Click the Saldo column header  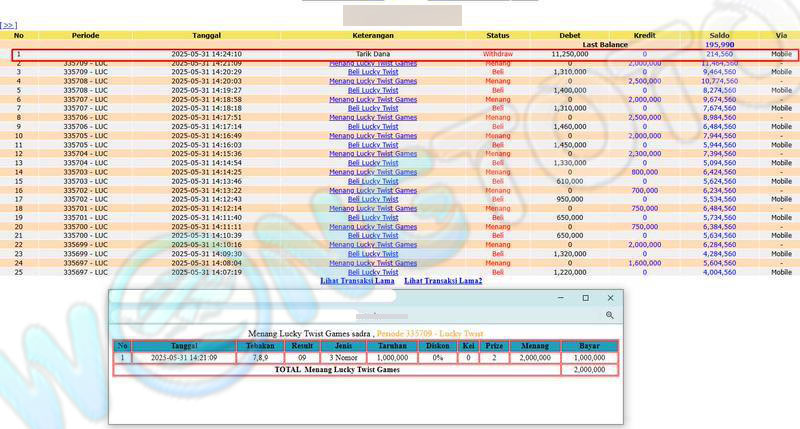[720, 35]
